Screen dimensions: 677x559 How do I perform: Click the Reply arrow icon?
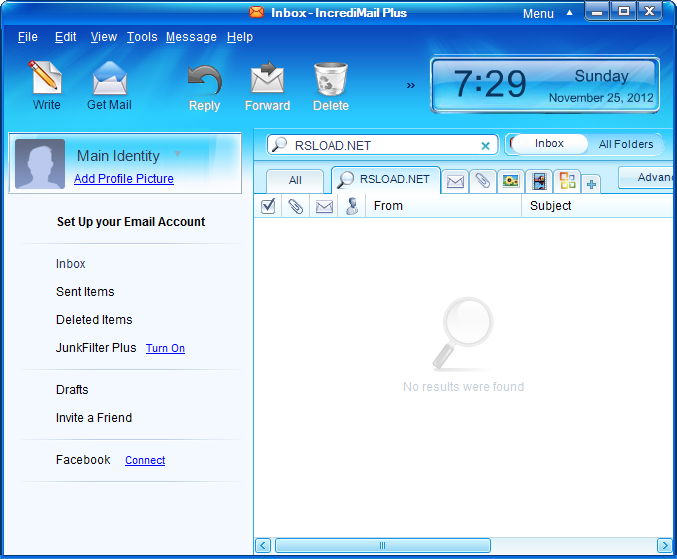205,80
